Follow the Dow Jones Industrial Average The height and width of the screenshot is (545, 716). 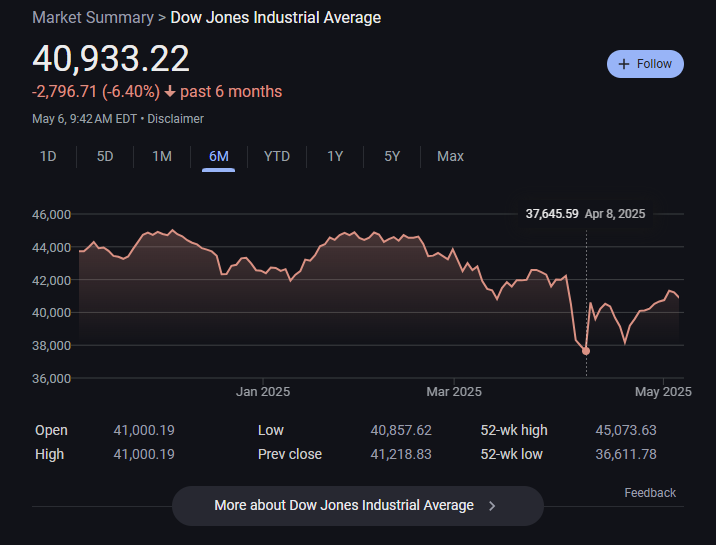pos(645,64)
